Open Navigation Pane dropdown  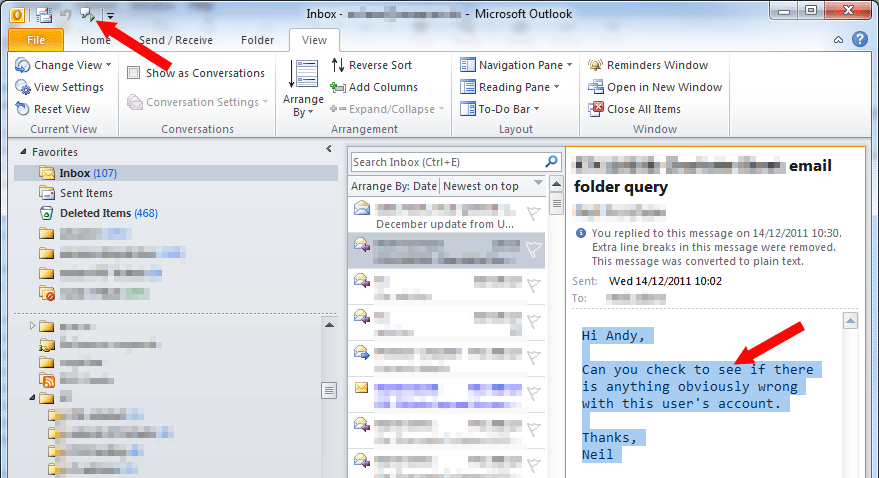[x=516, y=65]
